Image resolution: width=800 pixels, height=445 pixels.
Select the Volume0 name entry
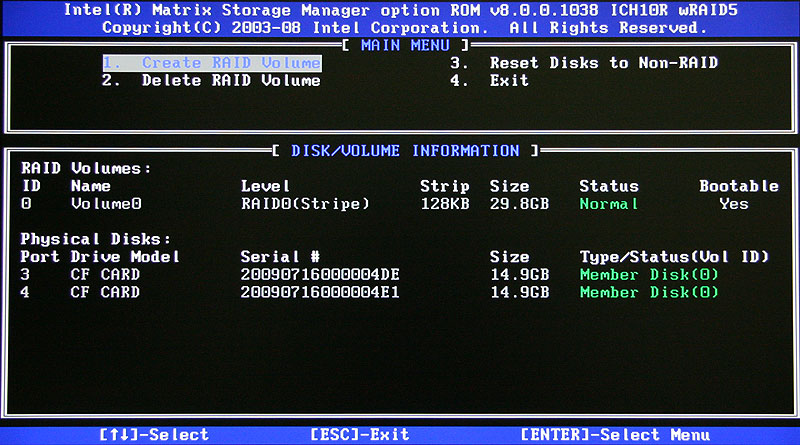(x=106, y=204)
